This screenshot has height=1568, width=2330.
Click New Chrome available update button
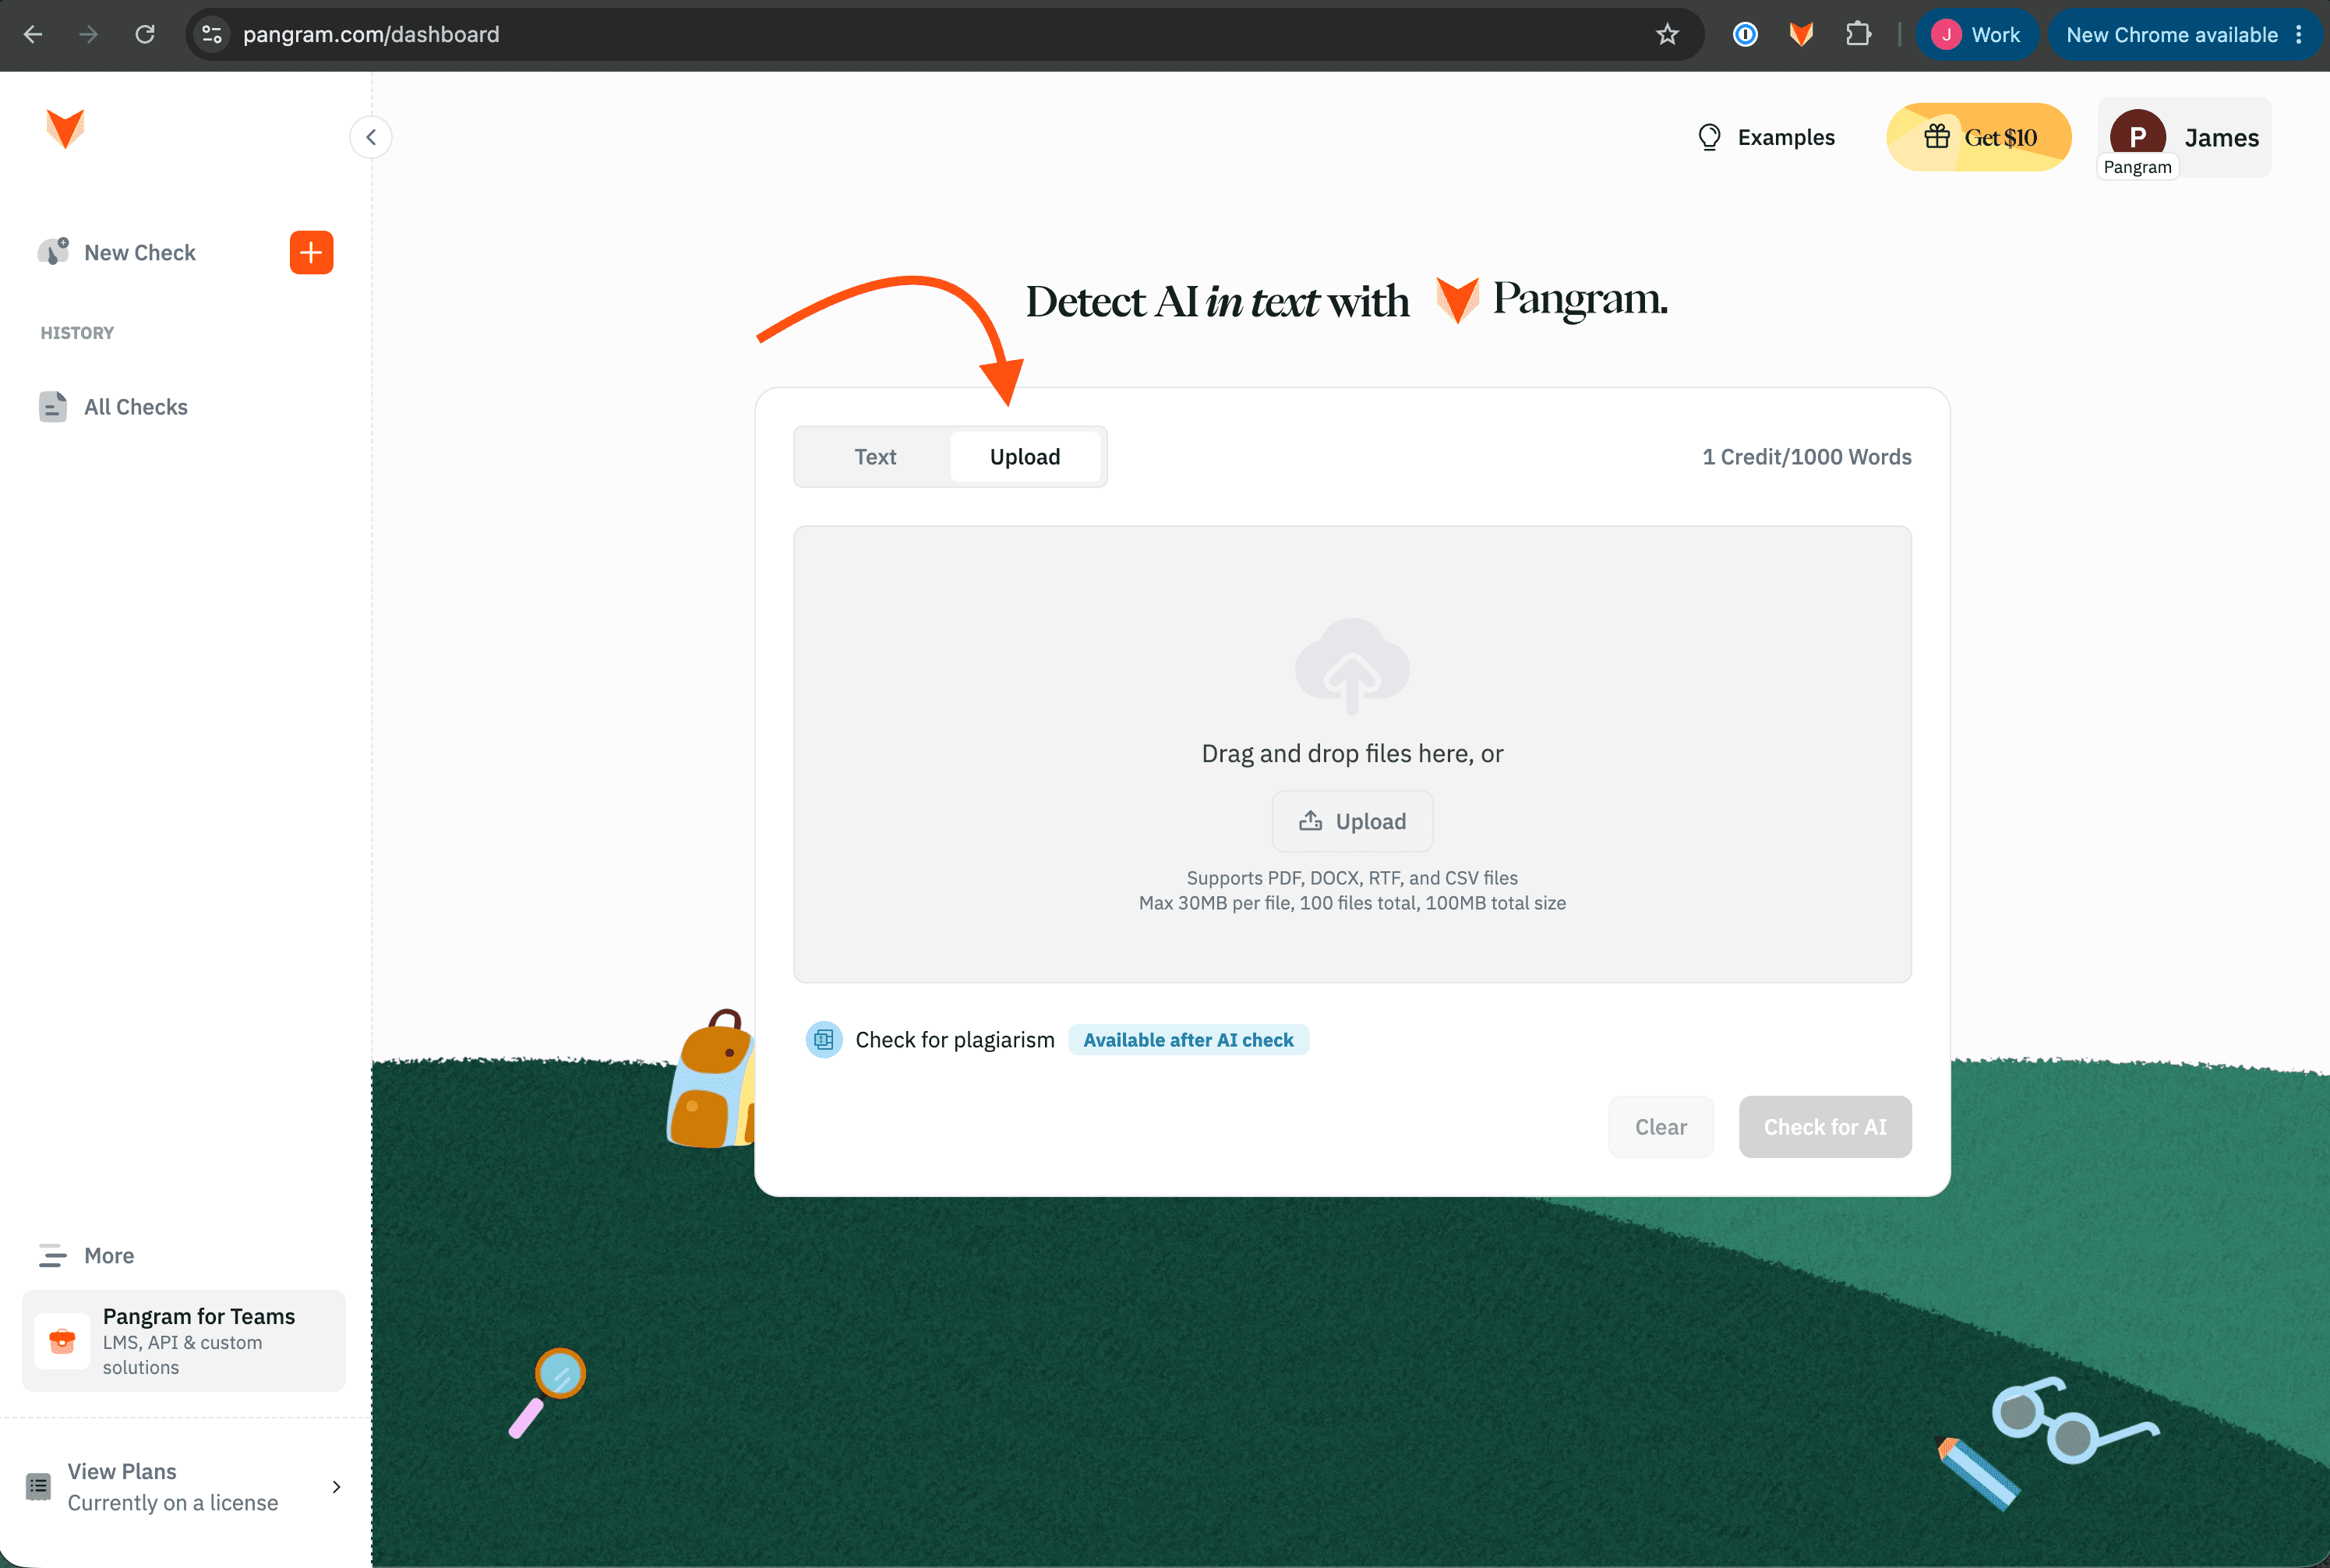[x=2172, y=35]
